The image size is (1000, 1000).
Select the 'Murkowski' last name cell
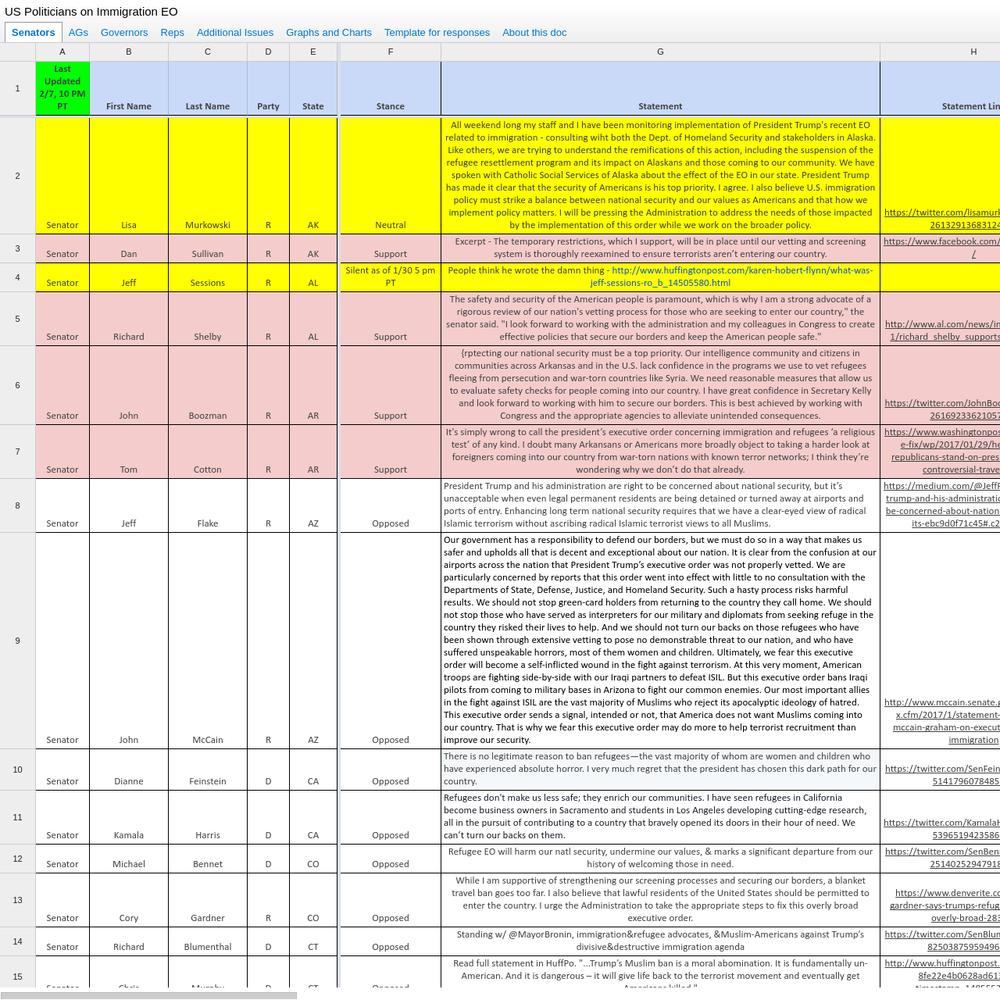pyautogui.click(x=208, y=175)
